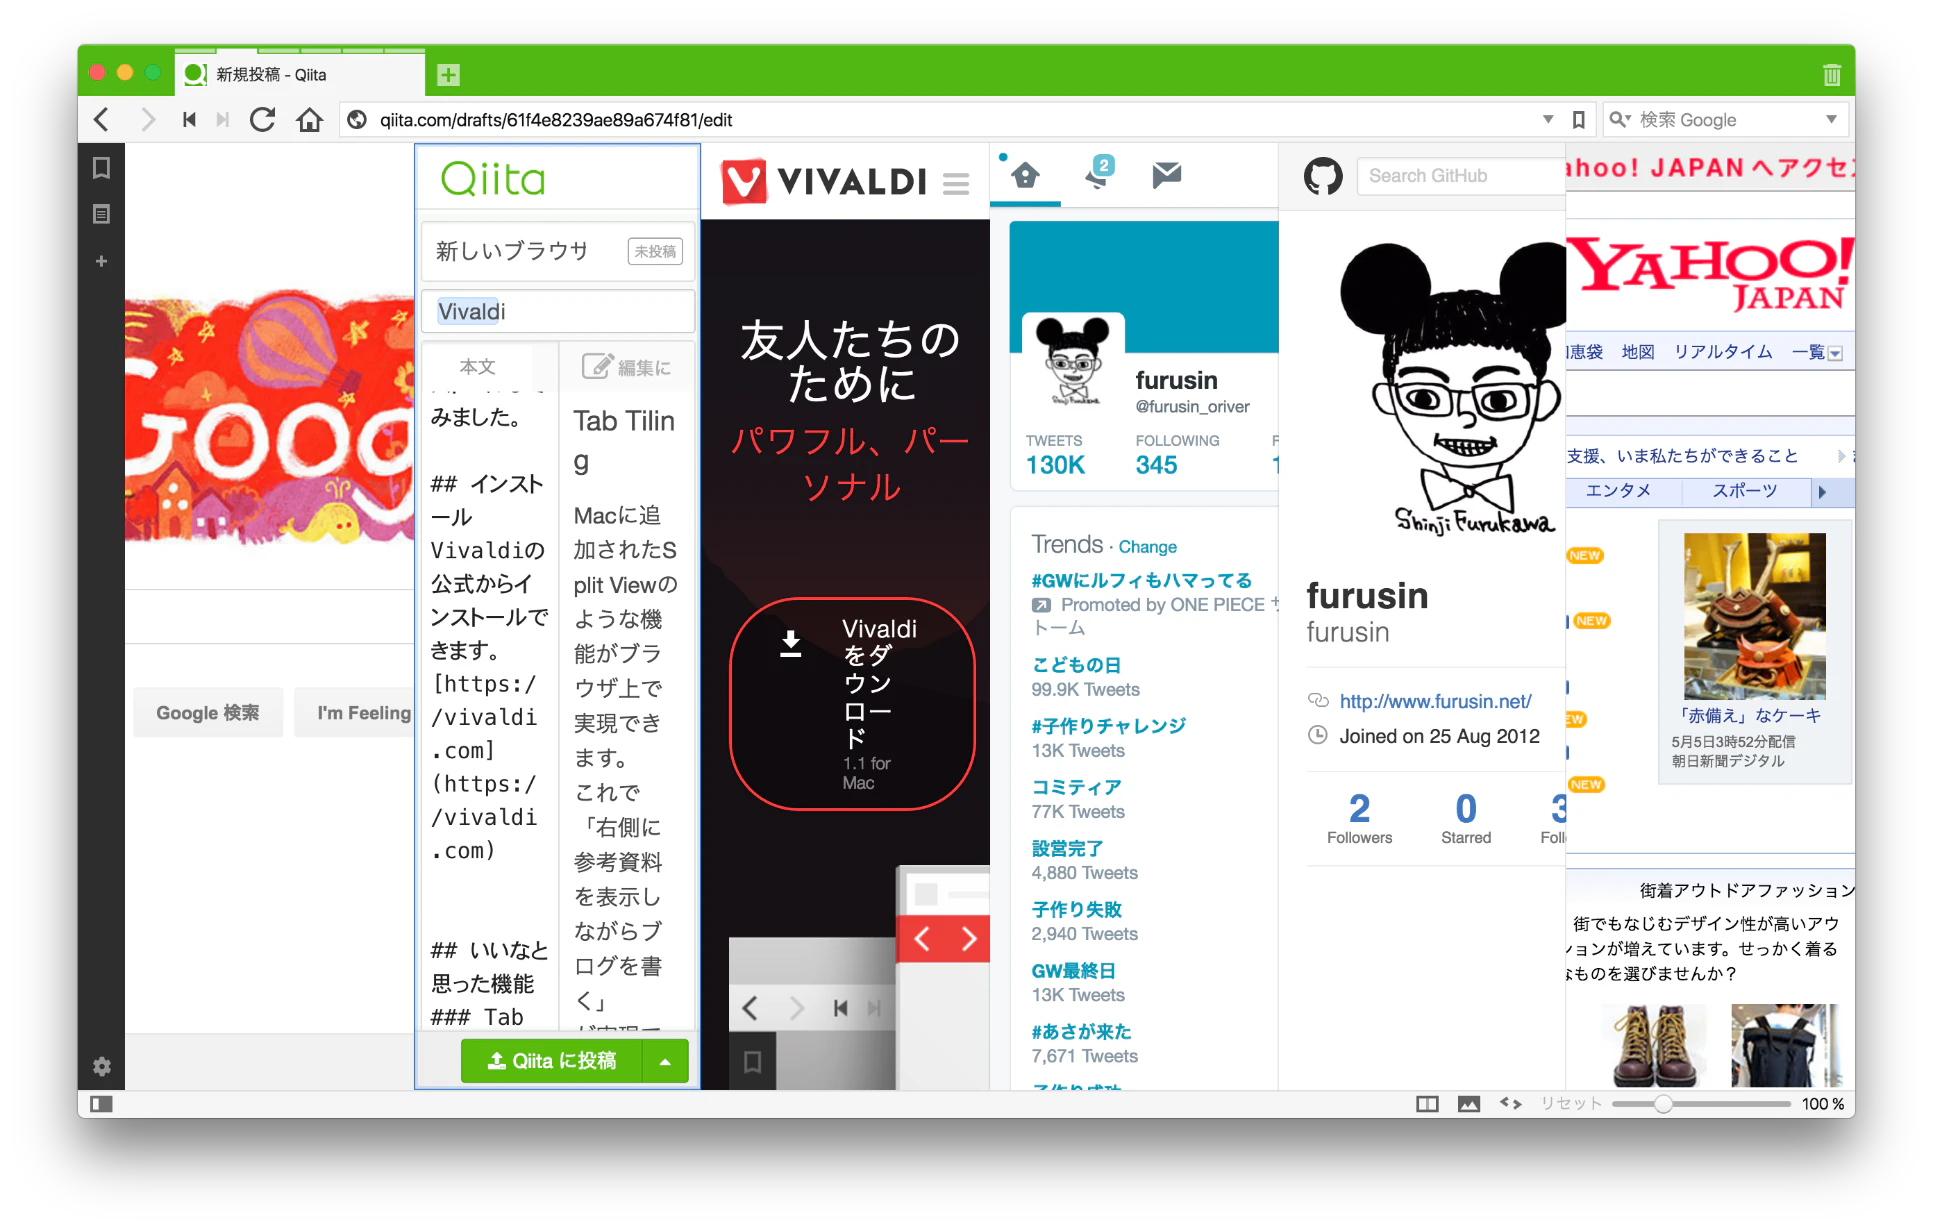
Task: Click the Vivaldi tags input field in Qiita
Action: (558, 312)
